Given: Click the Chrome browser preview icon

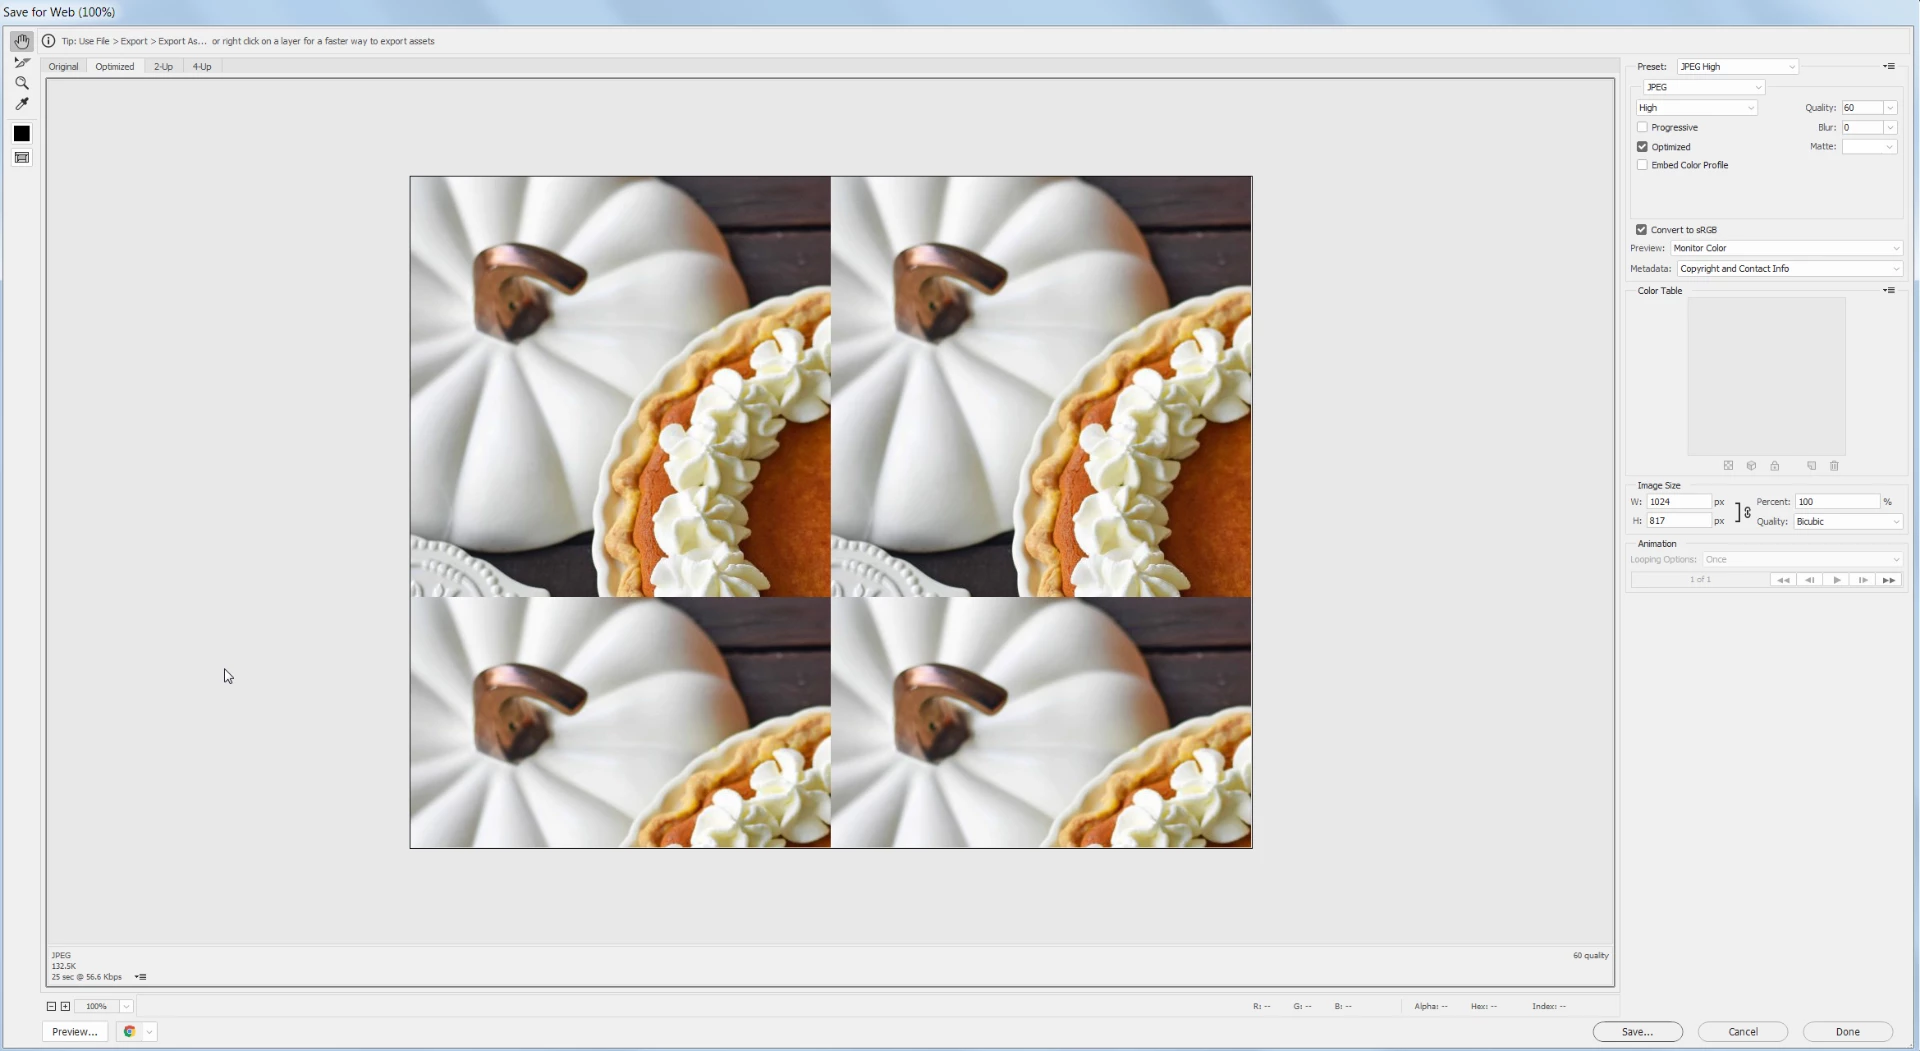Looking at the screenshot, I should pyautogui.click(x=129, y=1032).
